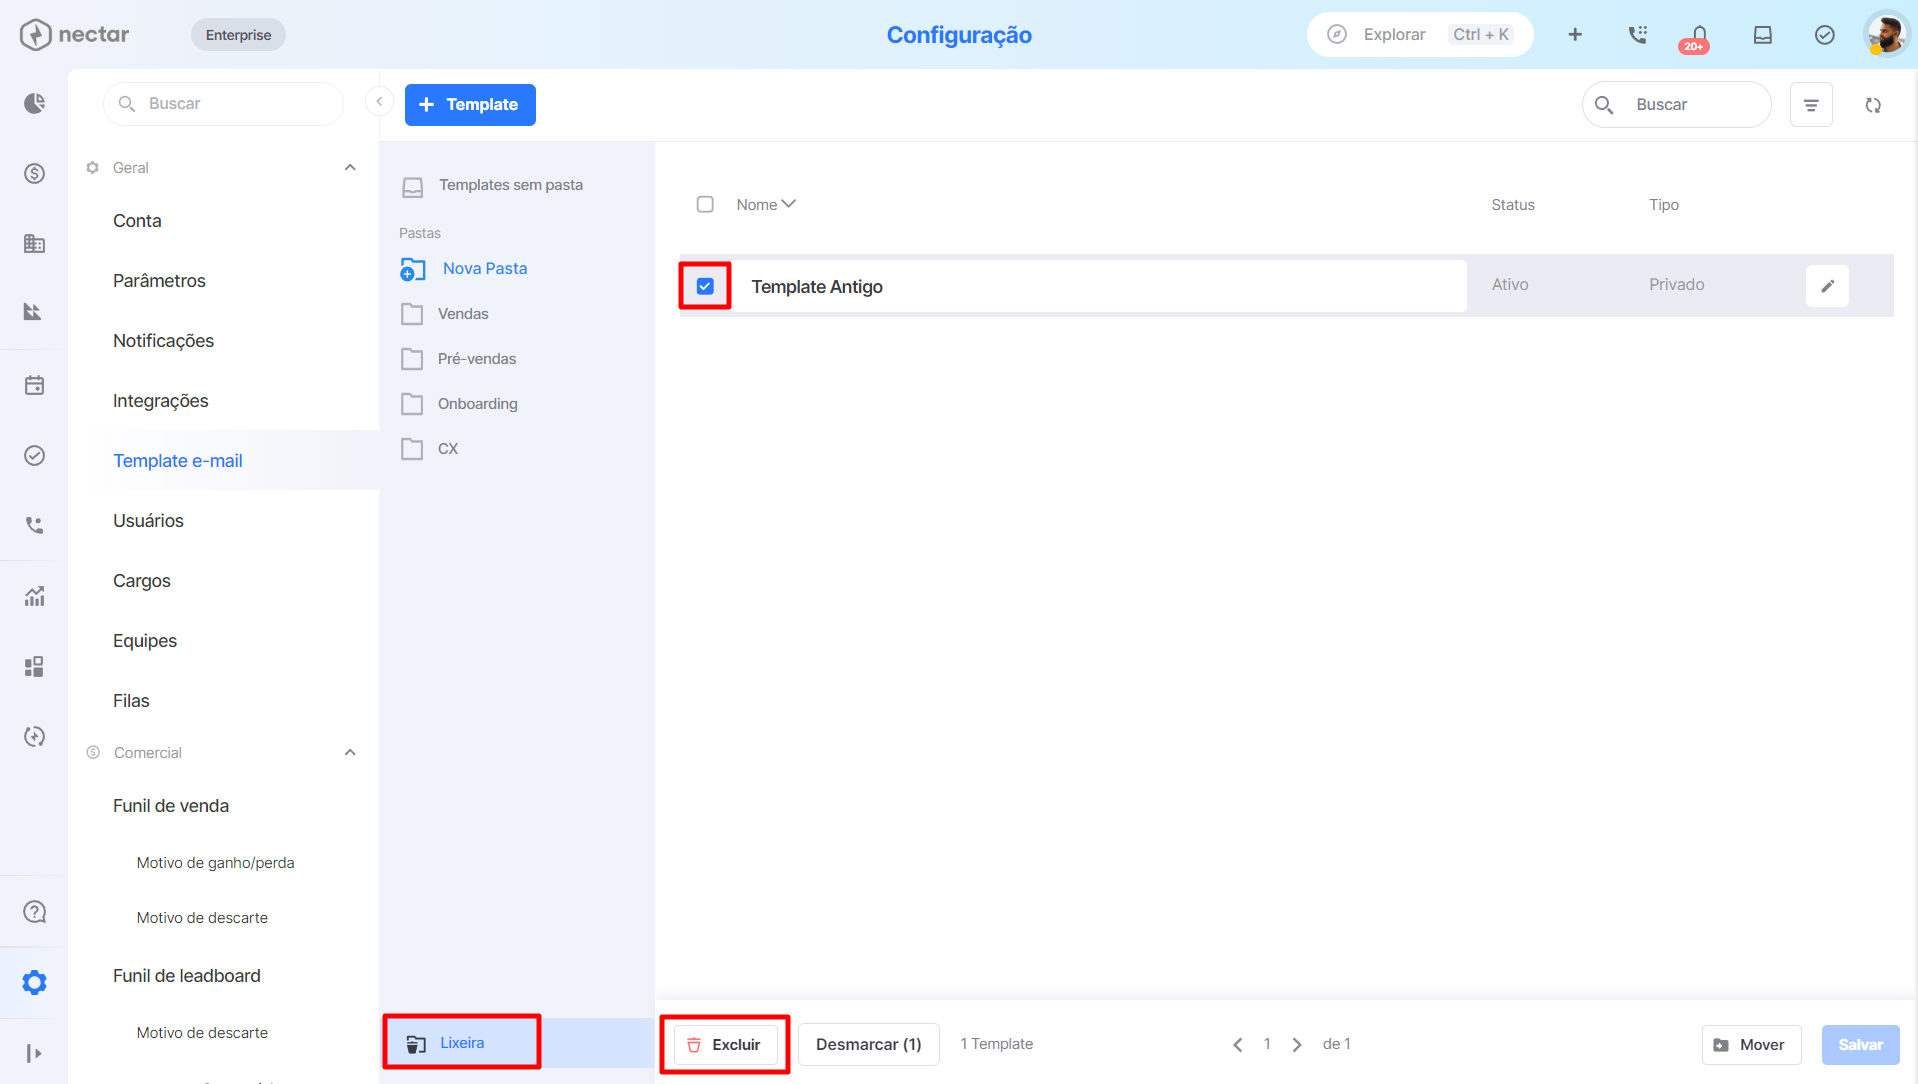Click the settings gear sidebar icon

(34, 982)
